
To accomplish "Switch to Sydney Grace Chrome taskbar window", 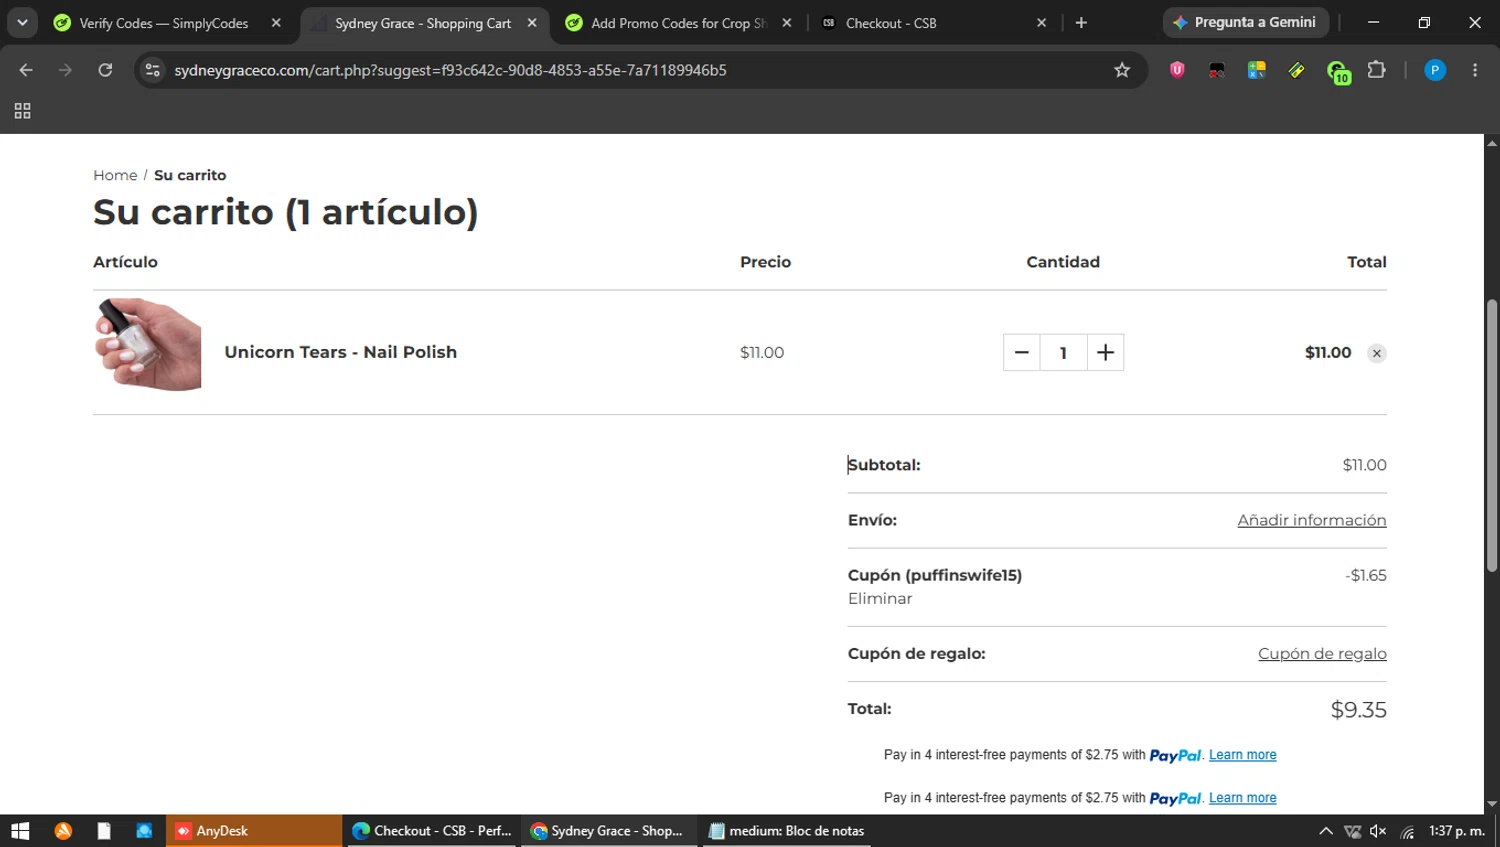I will [x=609, y=831].
